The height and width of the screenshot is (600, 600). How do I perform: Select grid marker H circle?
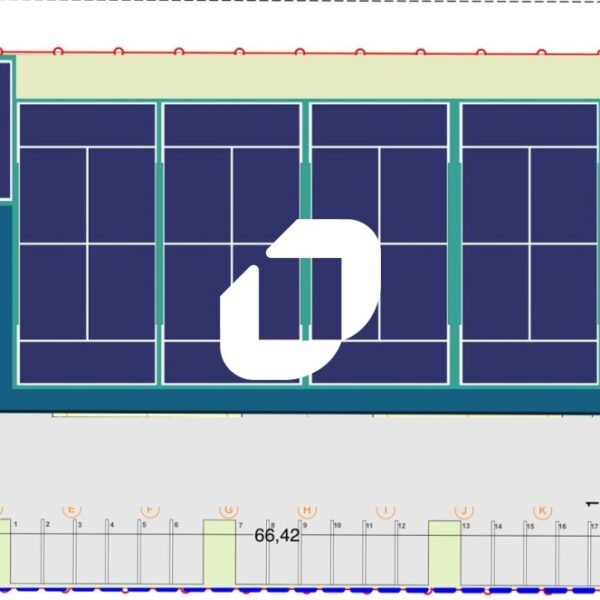307,509
